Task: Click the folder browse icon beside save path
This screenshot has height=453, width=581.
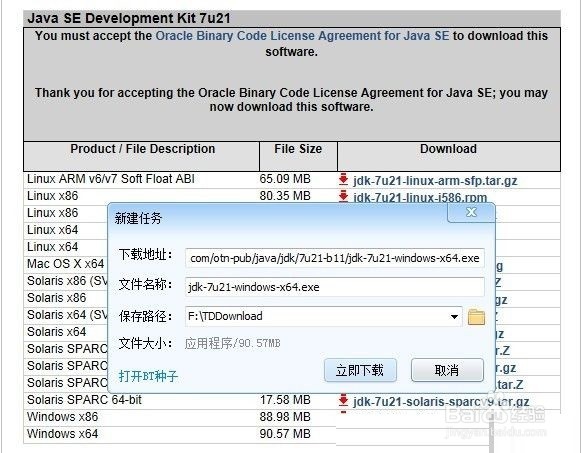Action: [476, 317]
